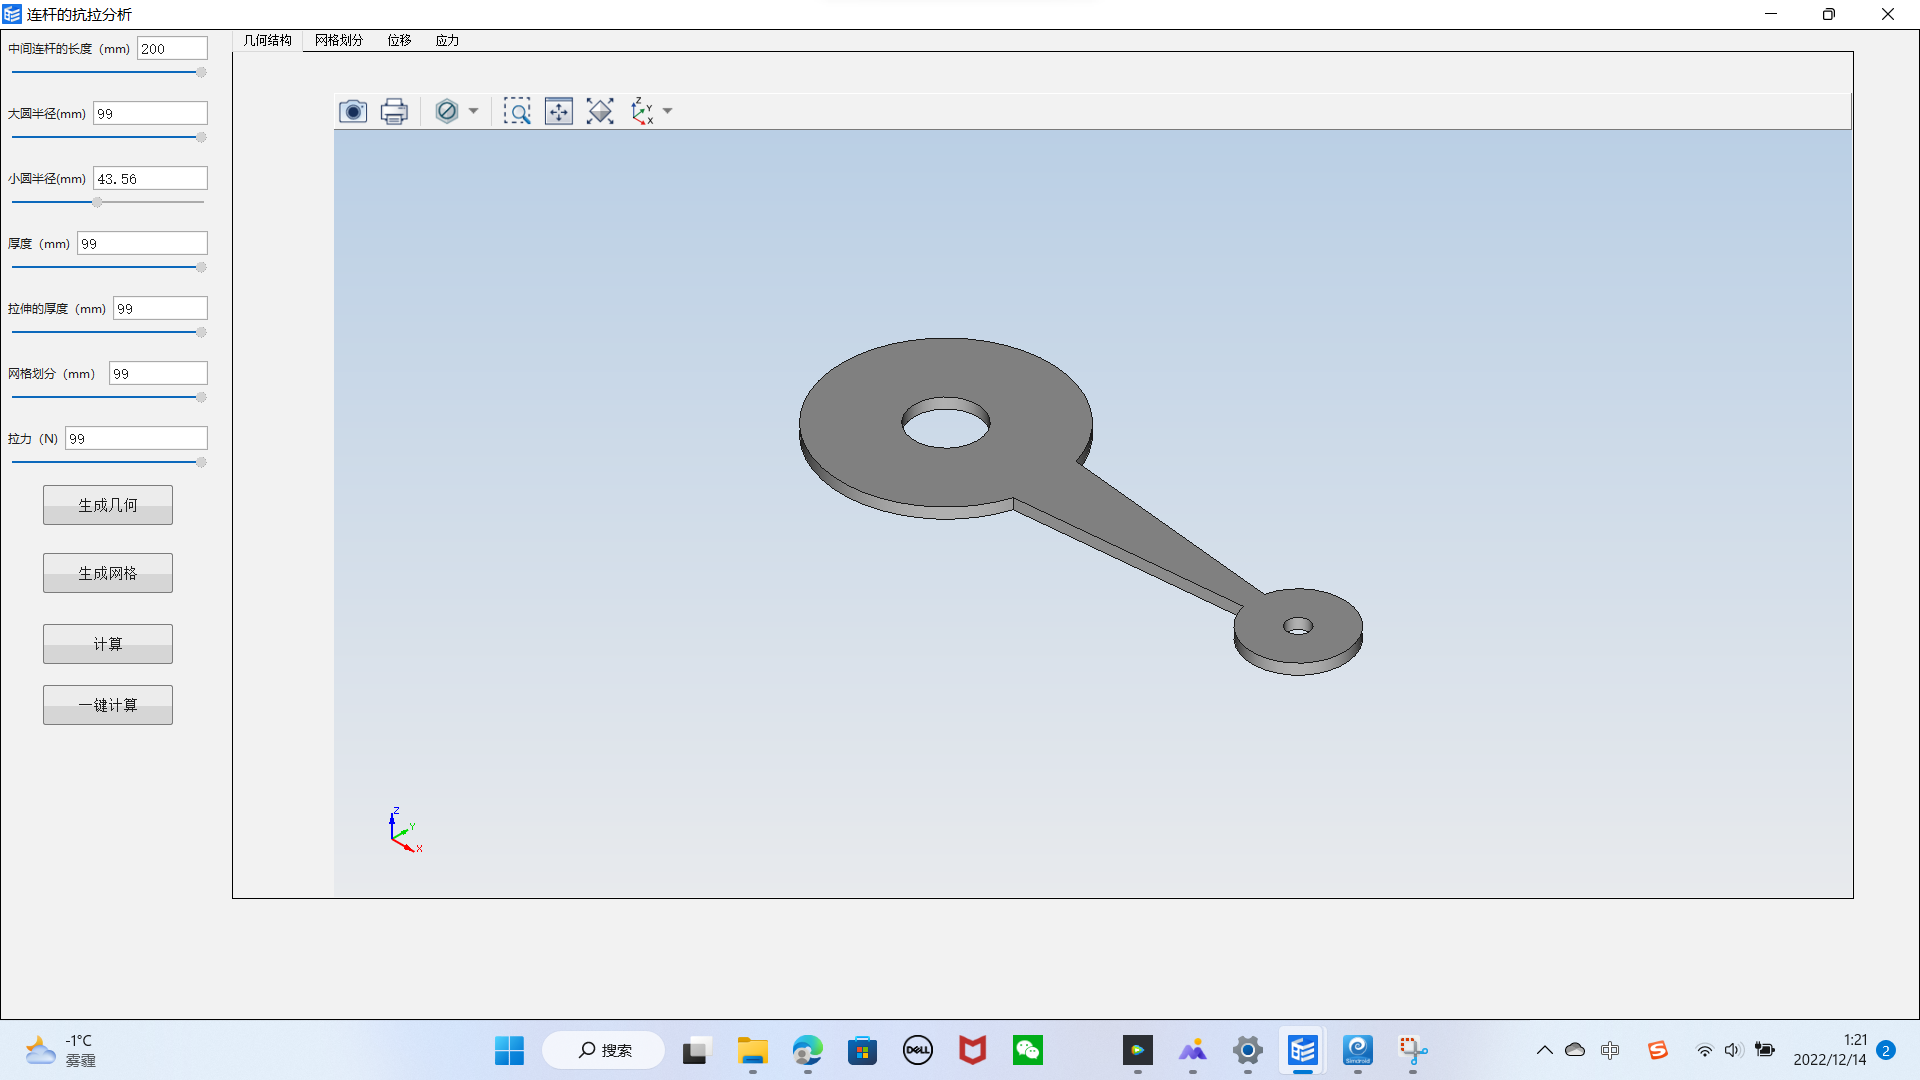This screenshot has height=1080, width=1920.
Task: Open the Dell app on taskbar
Action: (x=917, y=1050)
